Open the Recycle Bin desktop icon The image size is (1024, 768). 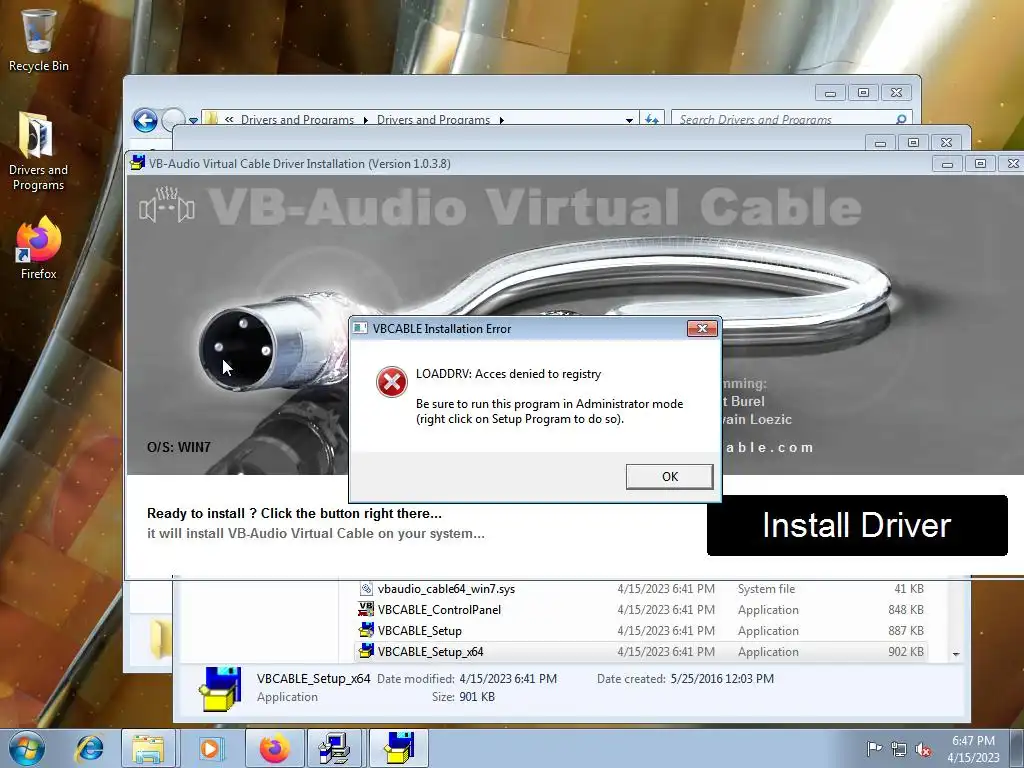[39, 39]
